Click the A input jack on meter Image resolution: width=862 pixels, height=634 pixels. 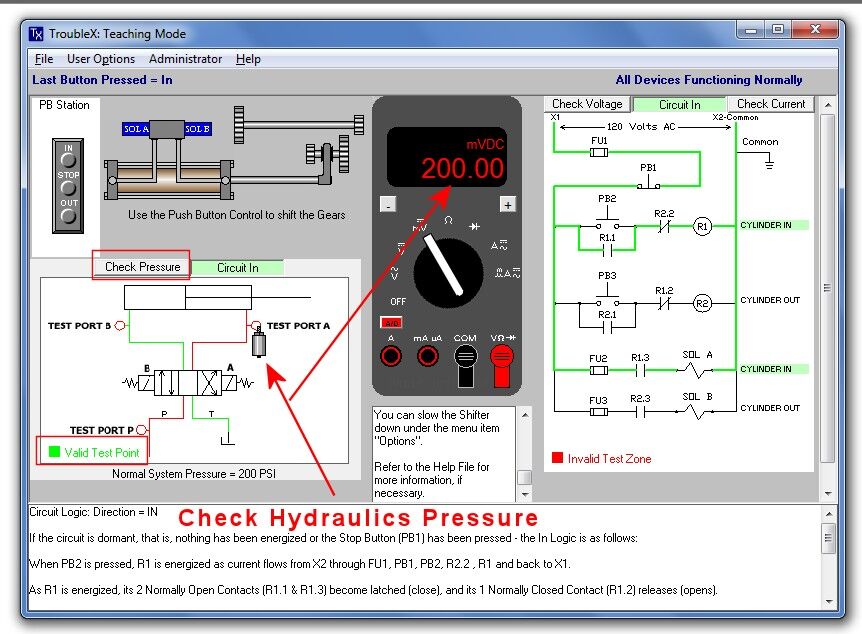pyautogui.click(x=391, y=356)
